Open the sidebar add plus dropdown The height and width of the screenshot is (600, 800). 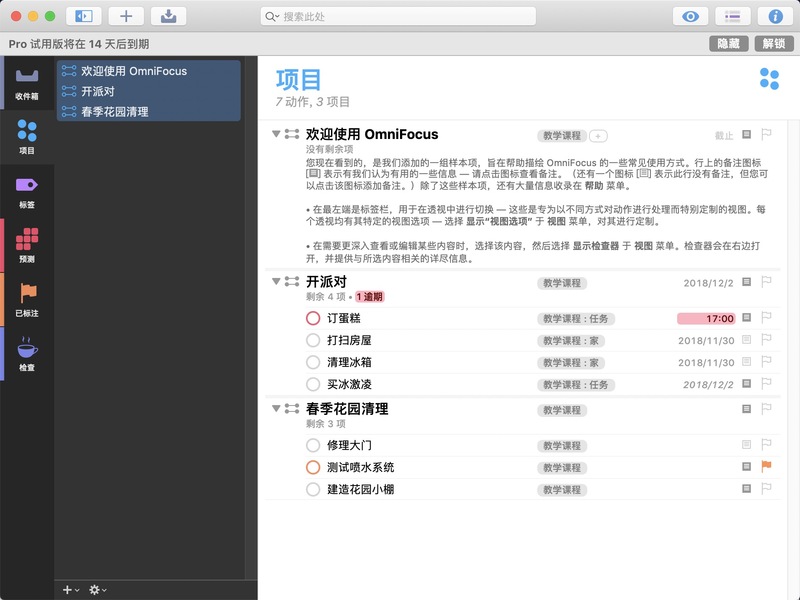click(70, 590)
